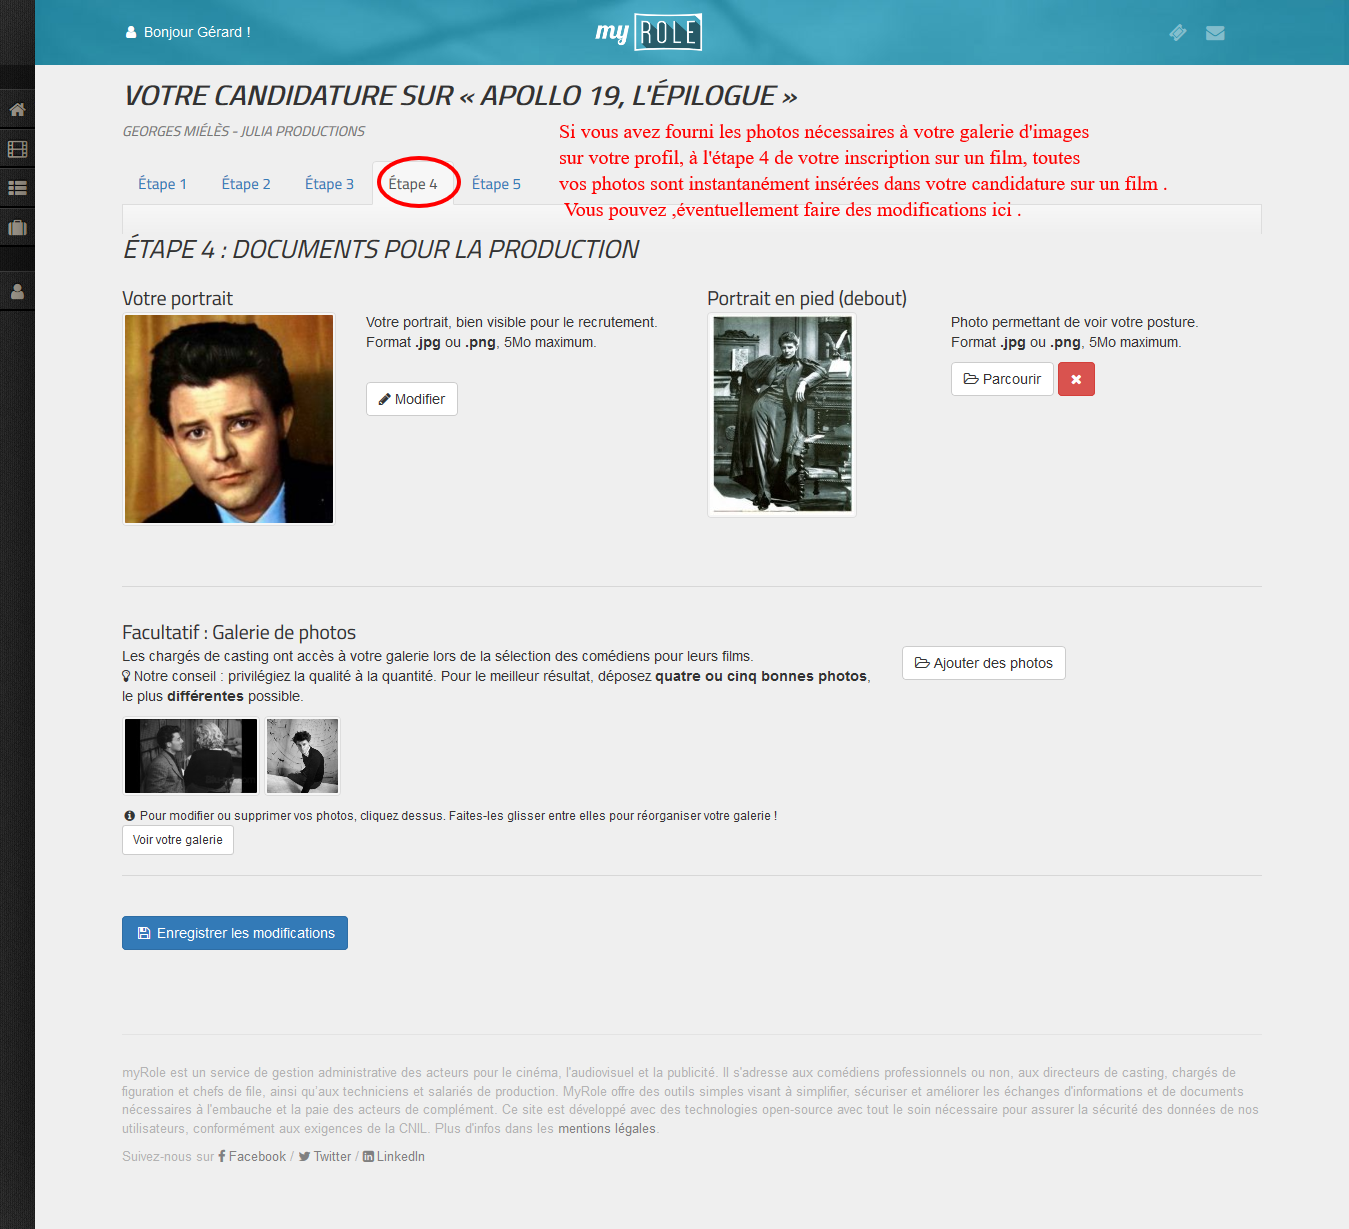This screenshot has height=1229, width=1349.
Task: Select the second gallery photo of a seated man
Action: [302, 756]
